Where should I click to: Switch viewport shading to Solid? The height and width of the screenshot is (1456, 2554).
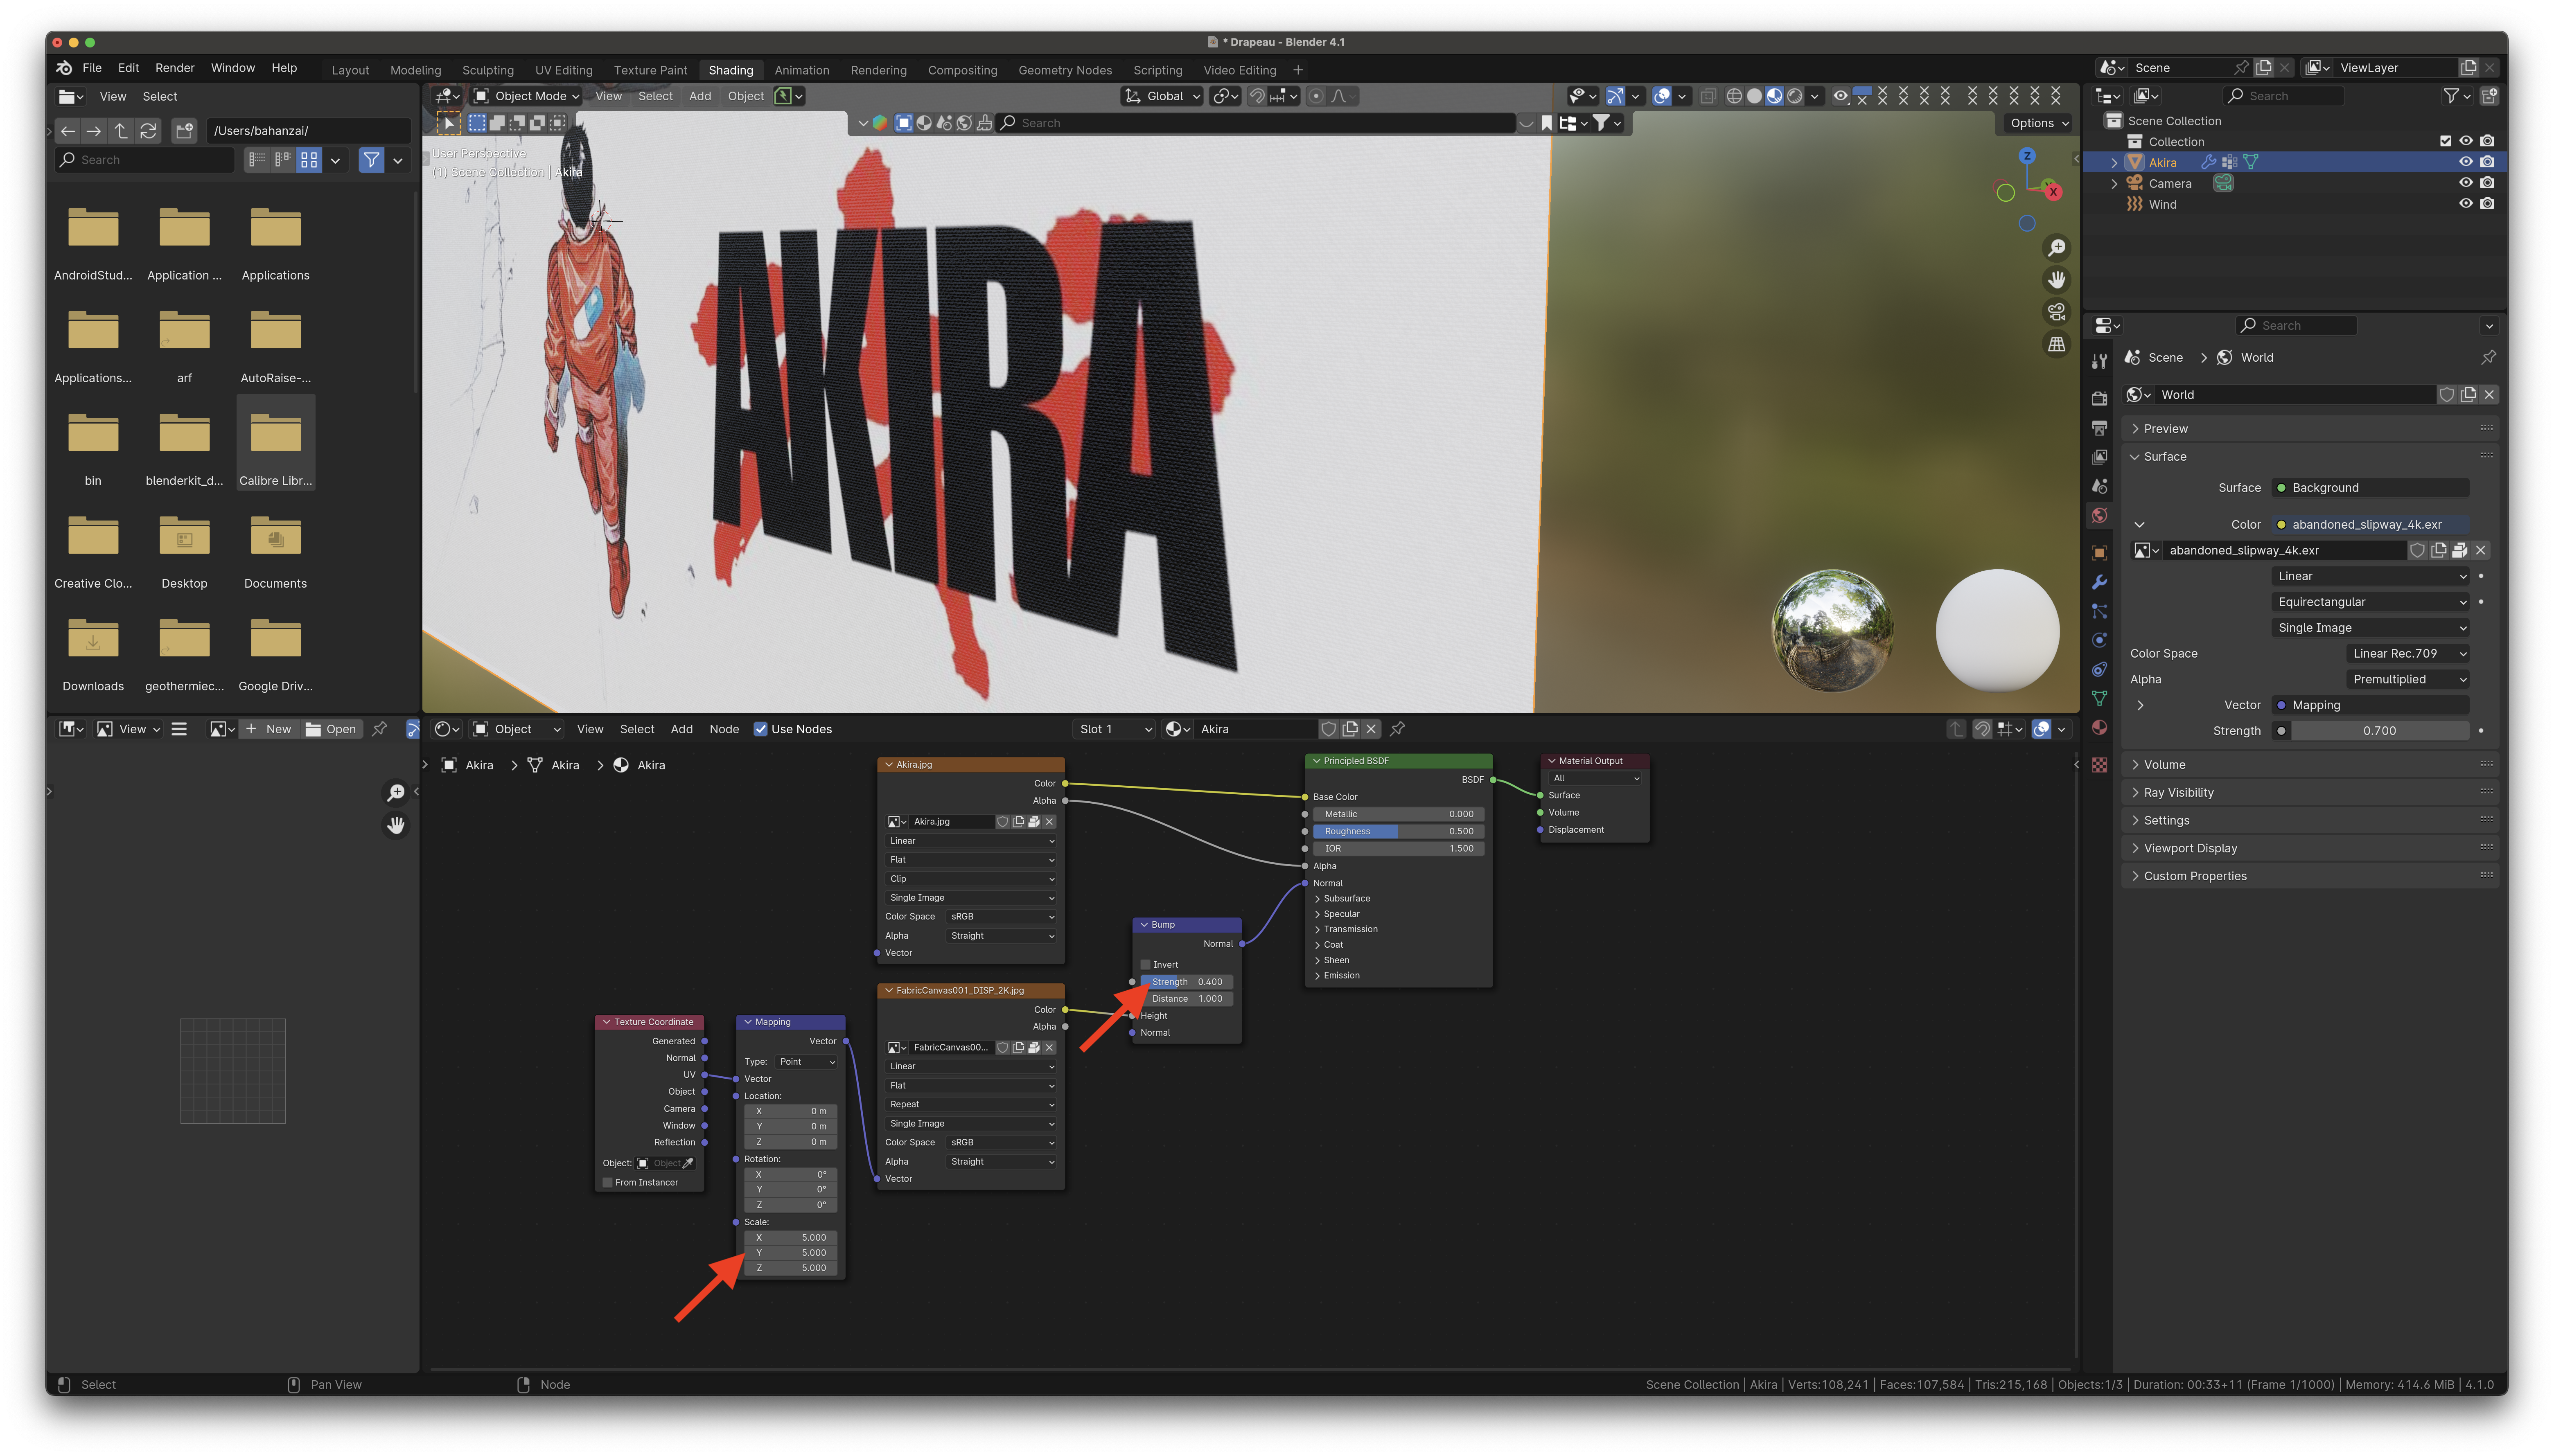click(1754, 96)
